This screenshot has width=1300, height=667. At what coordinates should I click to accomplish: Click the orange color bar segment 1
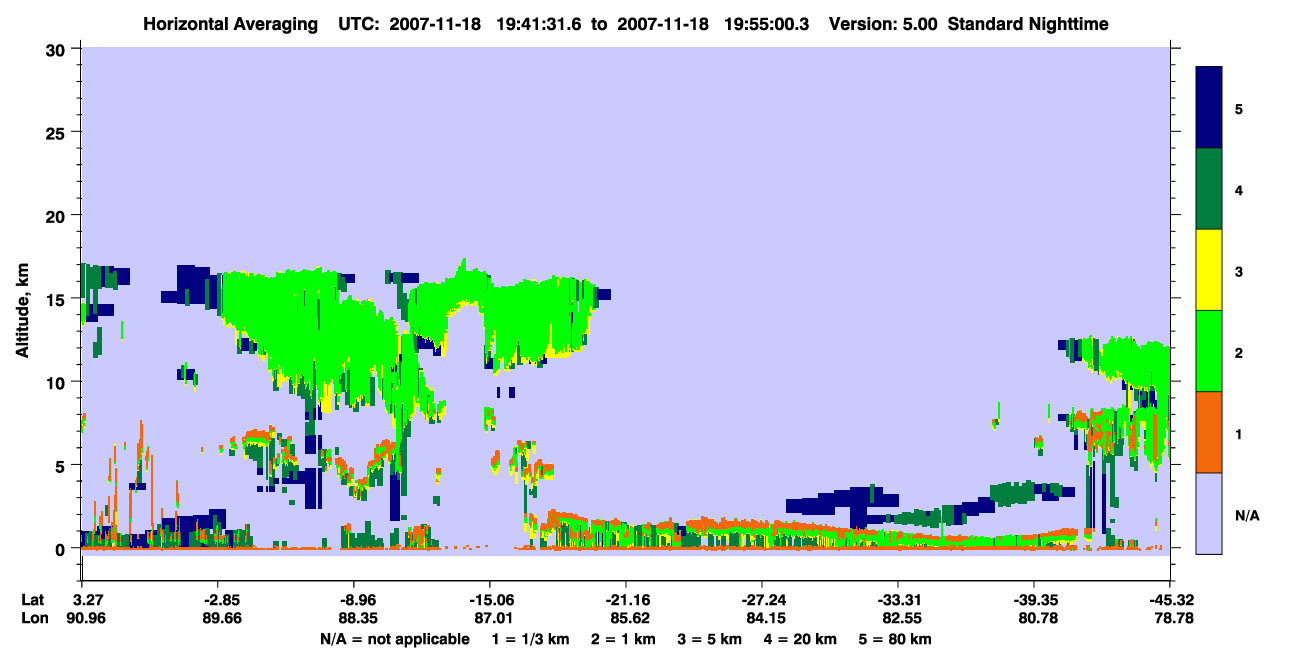coord(1209,432)
